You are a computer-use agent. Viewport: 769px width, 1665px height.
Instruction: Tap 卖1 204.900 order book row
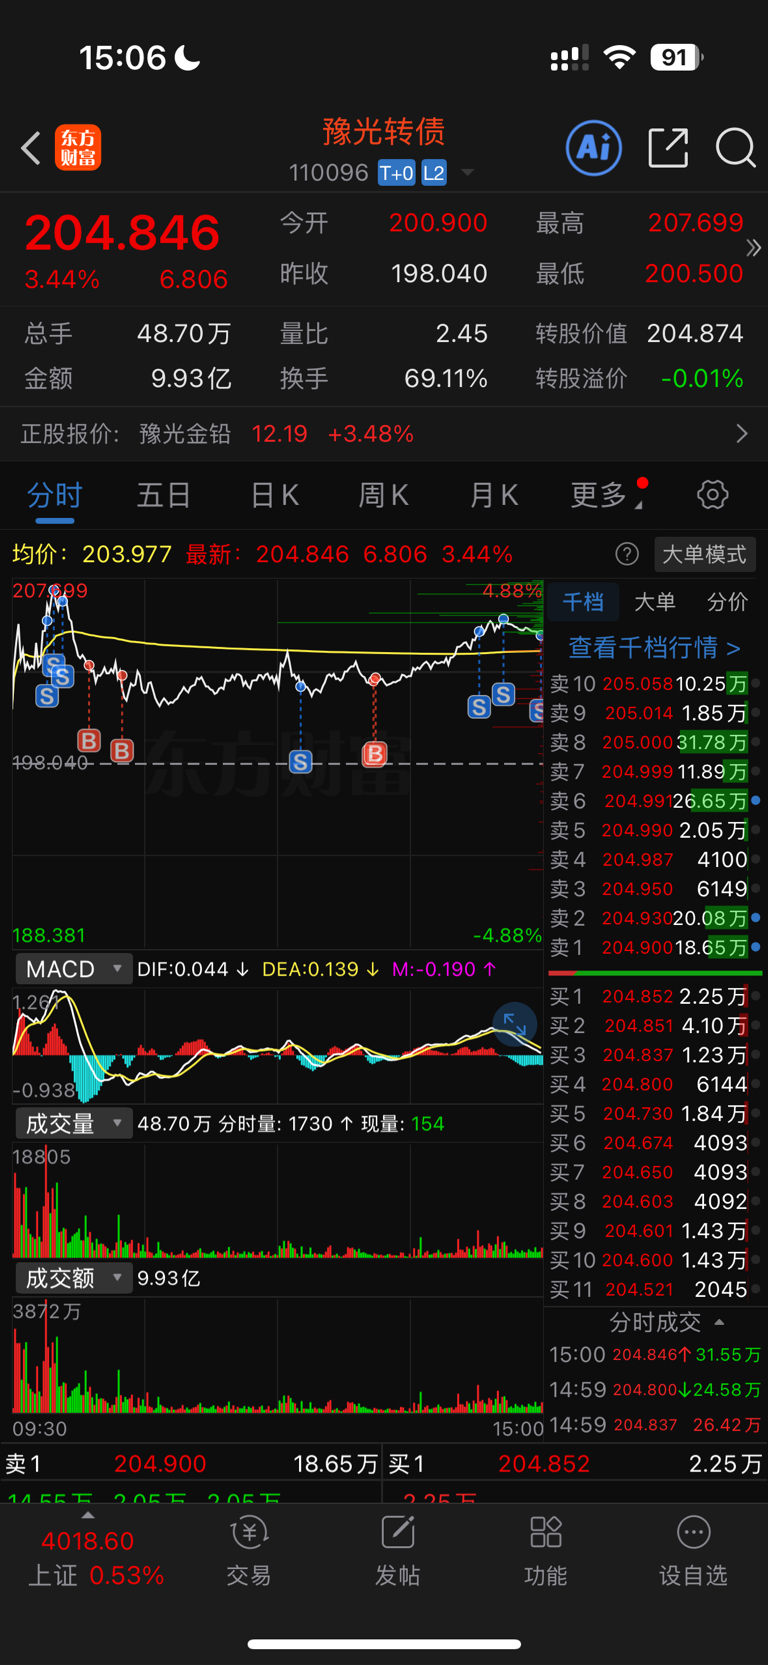(655, 947)
